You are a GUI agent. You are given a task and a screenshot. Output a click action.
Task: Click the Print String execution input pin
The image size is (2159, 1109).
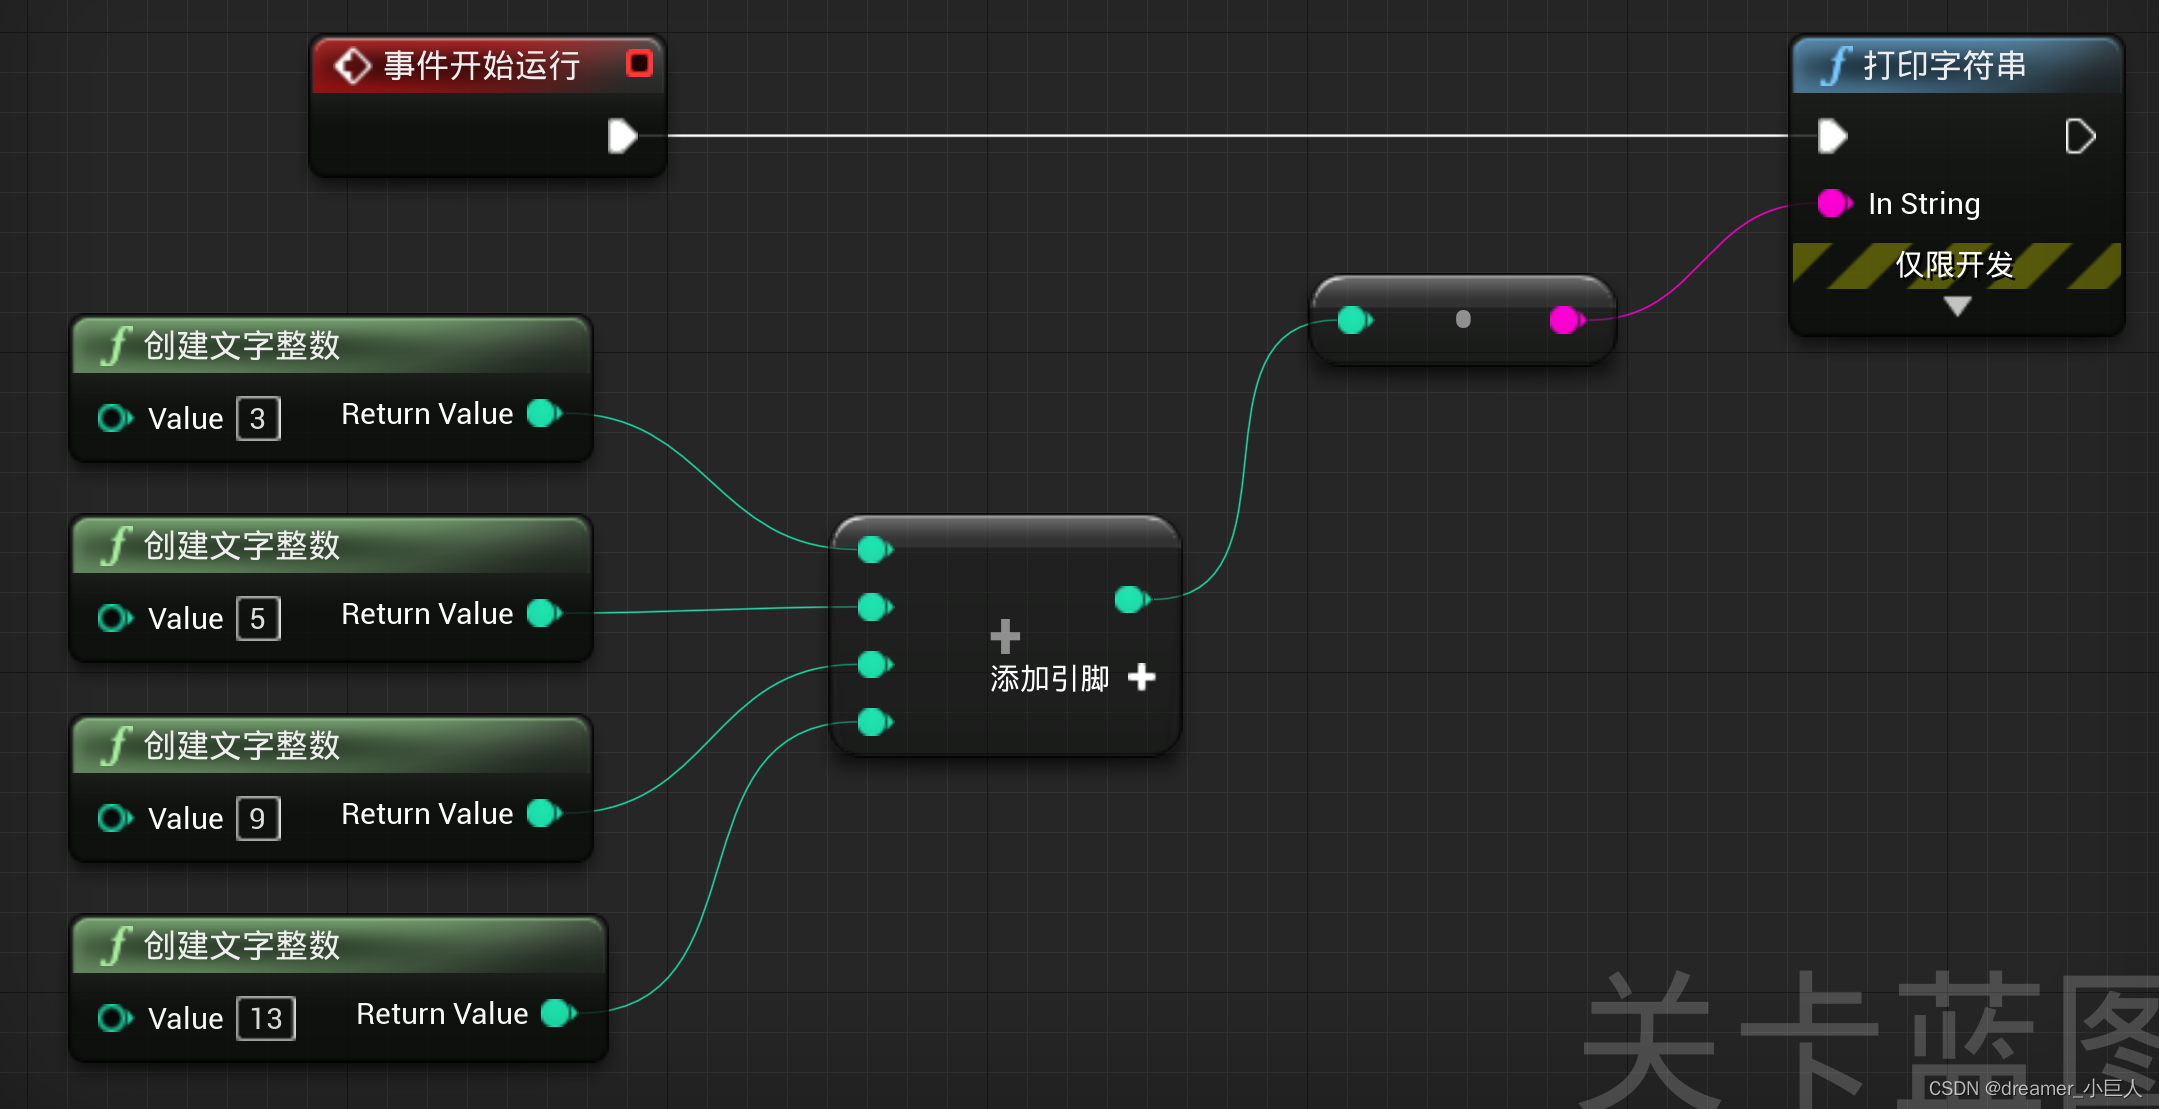pos(1831,136)
